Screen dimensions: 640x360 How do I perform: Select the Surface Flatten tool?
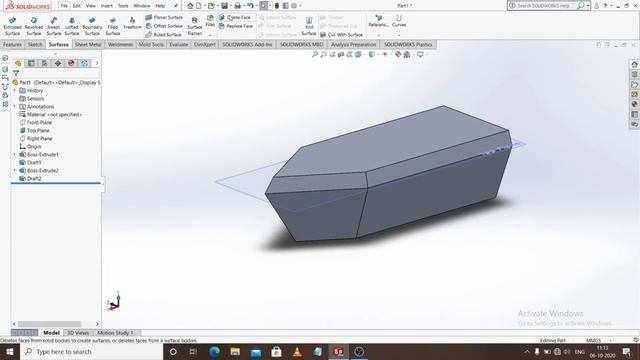coord(195,26)
